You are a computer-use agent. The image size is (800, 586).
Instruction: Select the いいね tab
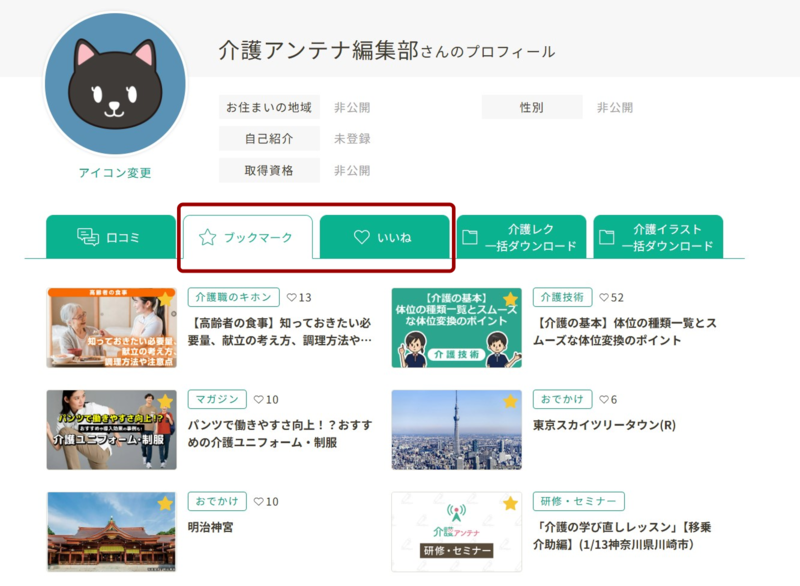click(x=384, y=237)
